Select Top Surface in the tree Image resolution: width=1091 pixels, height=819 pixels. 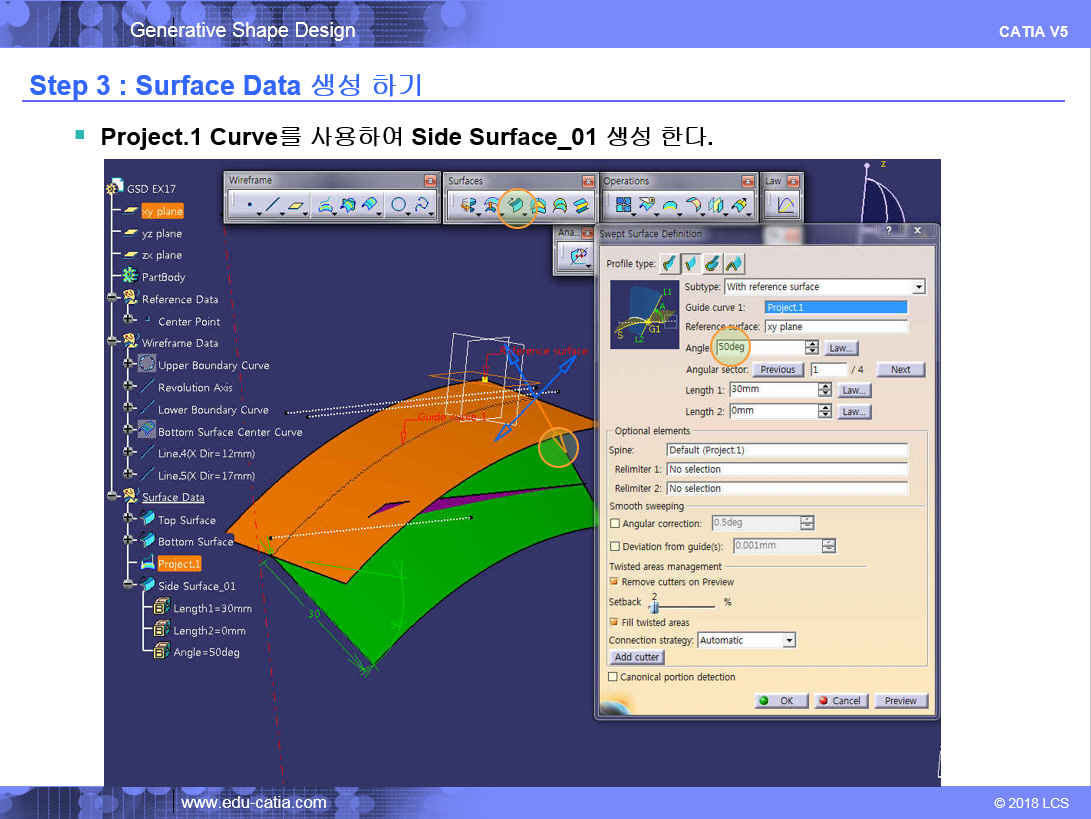(x=186, y=520)
